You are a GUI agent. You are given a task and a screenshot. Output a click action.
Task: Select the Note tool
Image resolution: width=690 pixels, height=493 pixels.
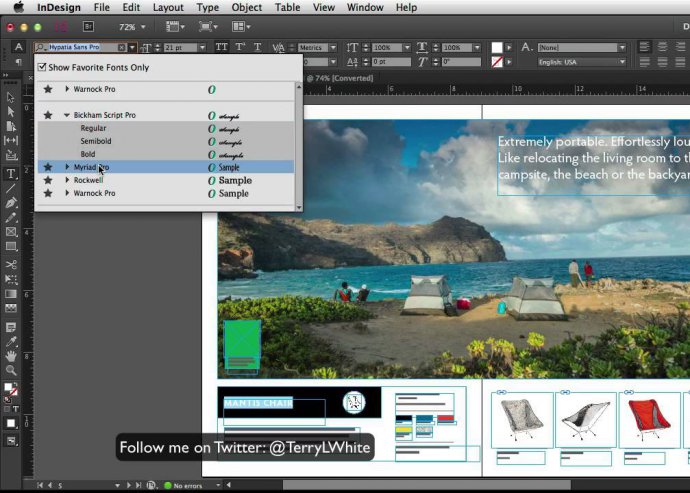(x=11, y=327)
